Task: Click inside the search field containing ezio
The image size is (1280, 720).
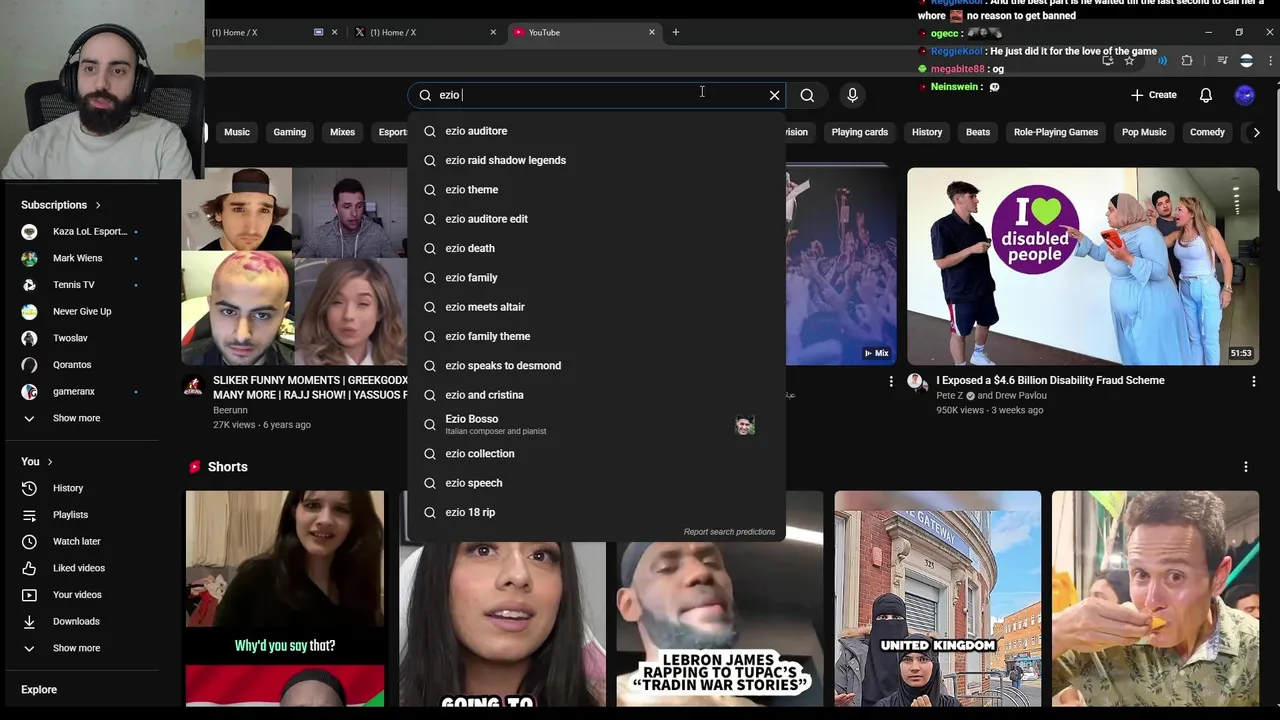Action: [x=596, y=95]
